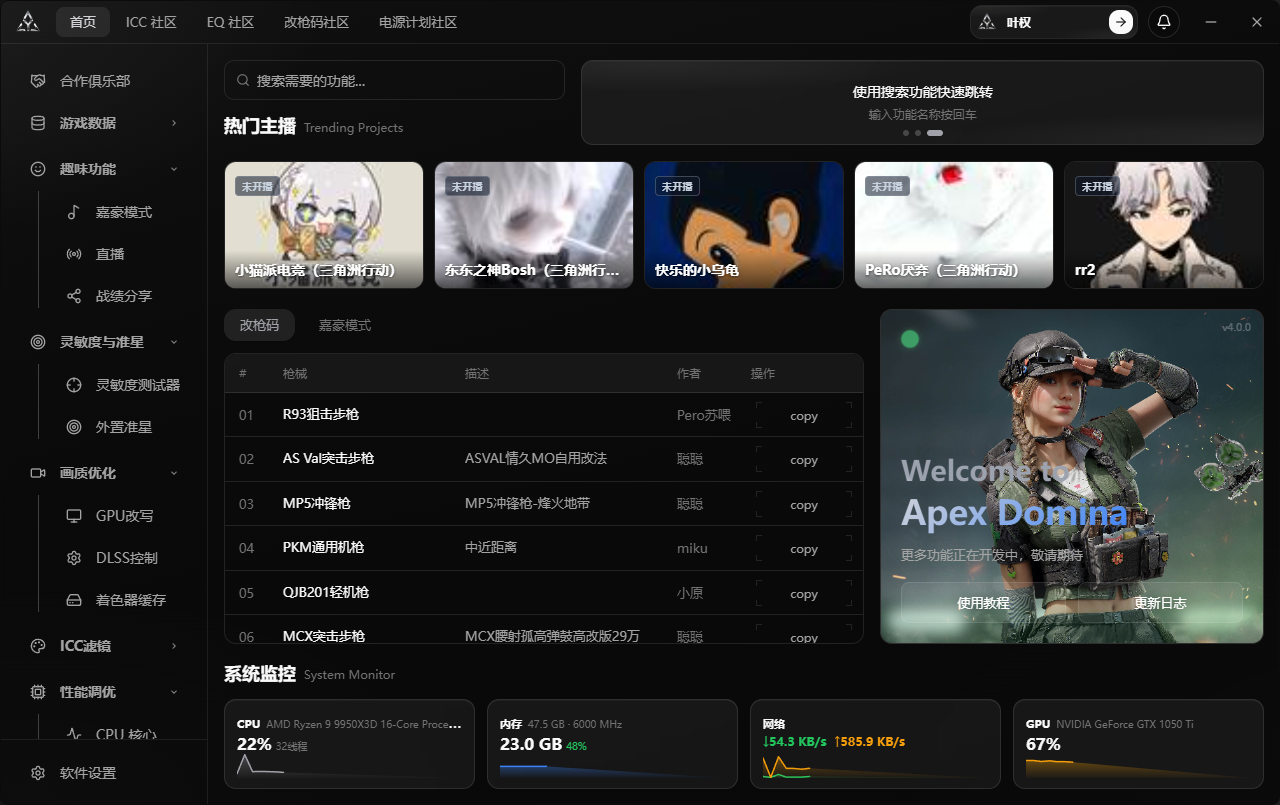Image resolution: width=1280 pixels, height=805 pixels.
Task: Copy the QJB201轻机枪 gun code
Action: point(804,594)
